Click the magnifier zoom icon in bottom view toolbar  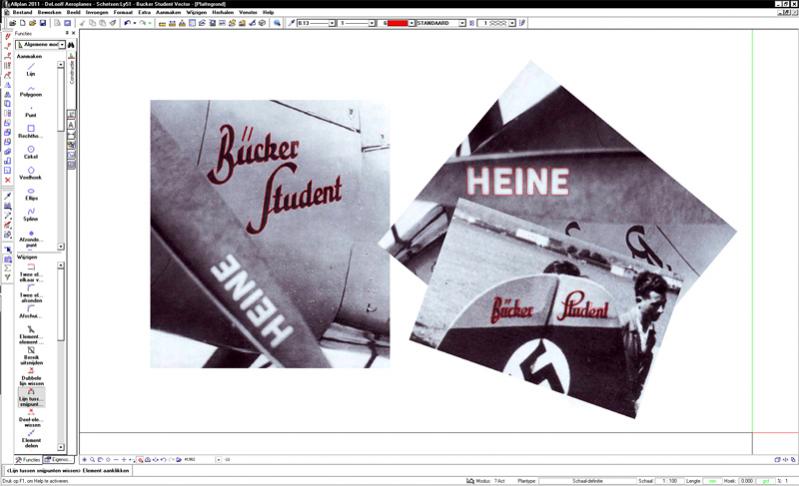click(x=92, y=460)
